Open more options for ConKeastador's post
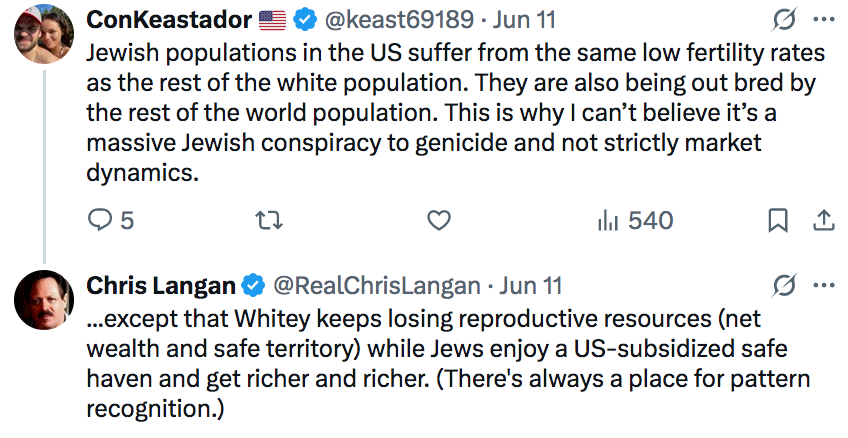This screenshot has height=438, width=848. click(x=823, y=20)
